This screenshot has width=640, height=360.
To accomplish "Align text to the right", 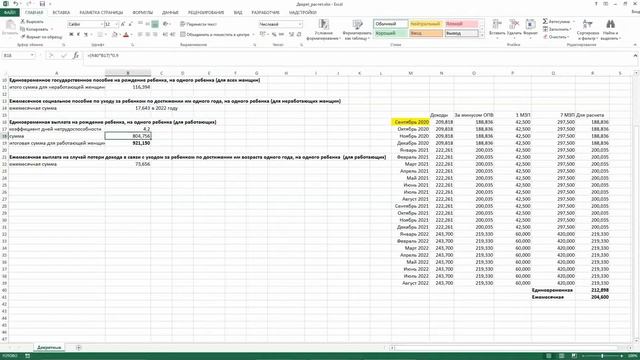I will pyautogui.click(x=155, y=35).
